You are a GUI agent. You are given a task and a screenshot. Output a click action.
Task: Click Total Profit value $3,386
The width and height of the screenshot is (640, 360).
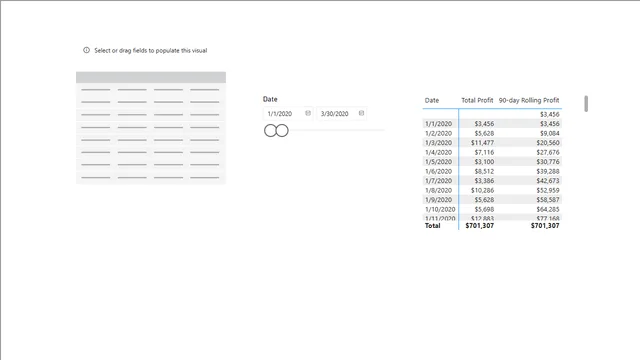[x=484, y=181]
